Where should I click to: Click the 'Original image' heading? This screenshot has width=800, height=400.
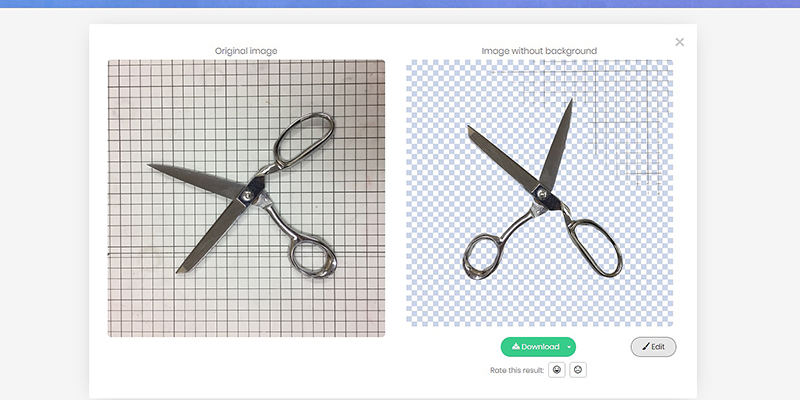pos(246,50)
